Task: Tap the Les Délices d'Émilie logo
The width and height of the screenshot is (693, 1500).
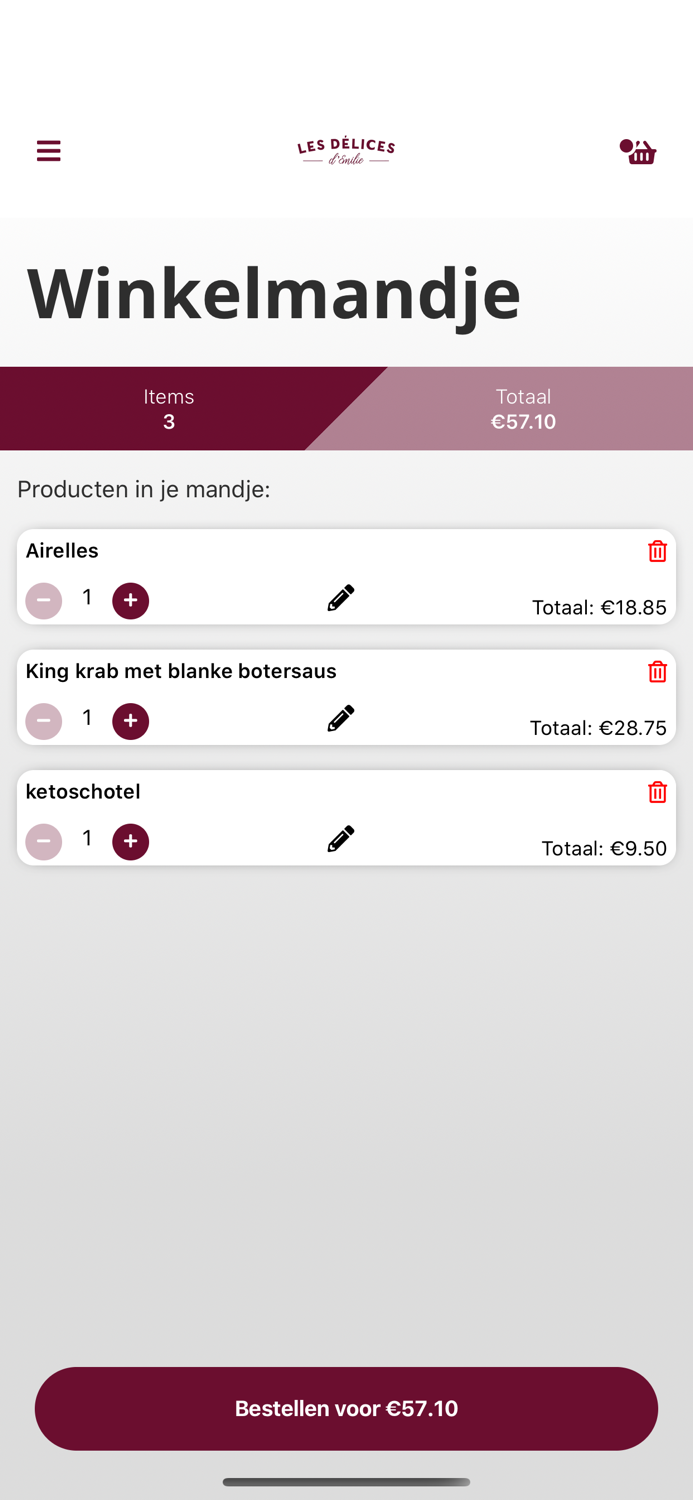Action: pyautogui.click(x=346, y=151)
